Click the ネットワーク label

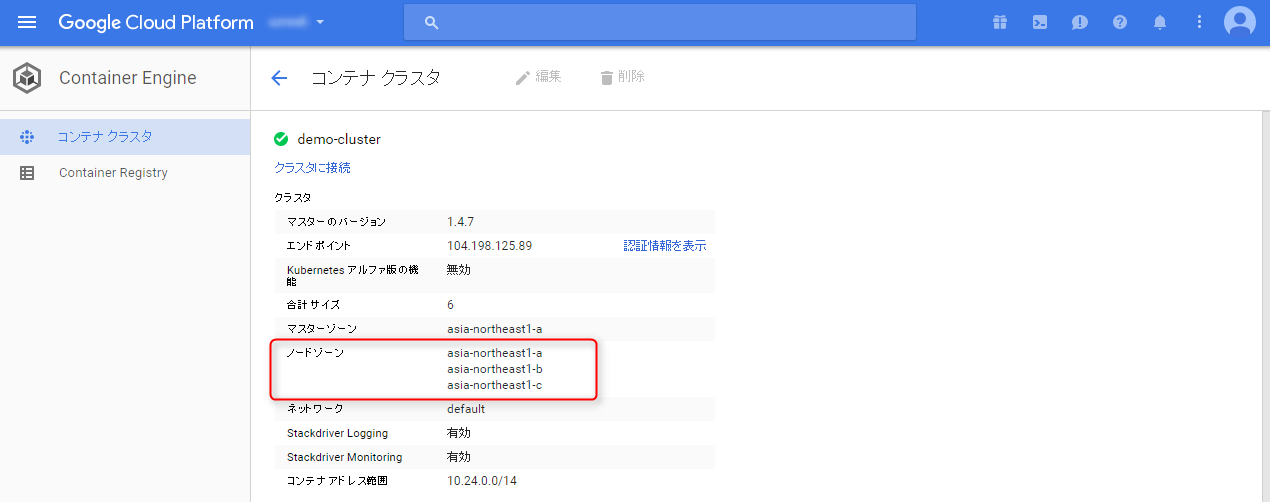[x=315, y=409]
